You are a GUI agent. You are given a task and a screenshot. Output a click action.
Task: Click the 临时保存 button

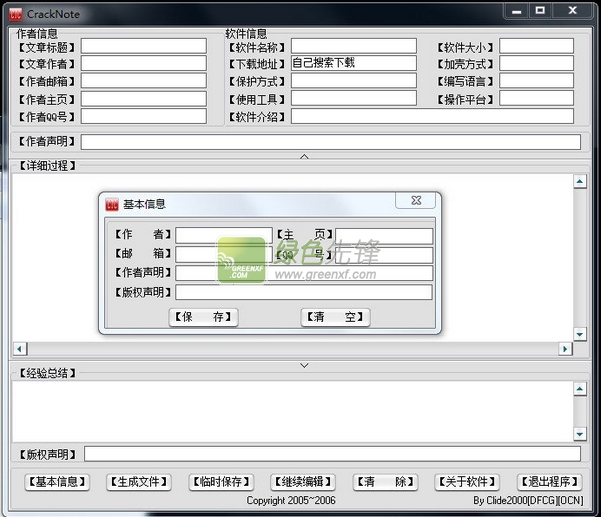tap(221, 482)
